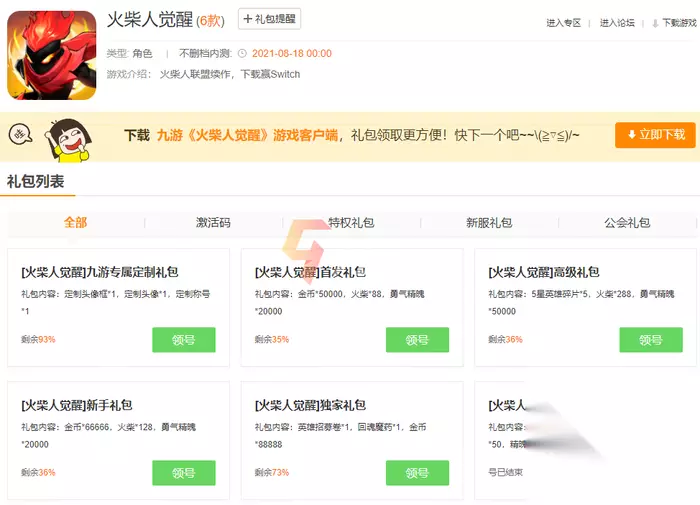Switch to the 激活码 tab
Viewport: 700px width, 505px height.
(x=213, y=222)
